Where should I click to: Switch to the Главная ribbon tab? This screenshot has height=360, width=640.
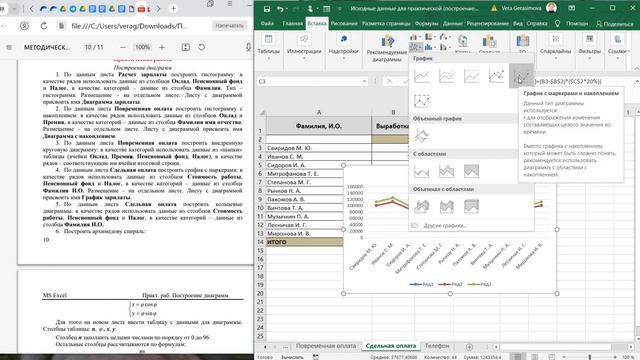pyautogui.click(x=293, y=24)
